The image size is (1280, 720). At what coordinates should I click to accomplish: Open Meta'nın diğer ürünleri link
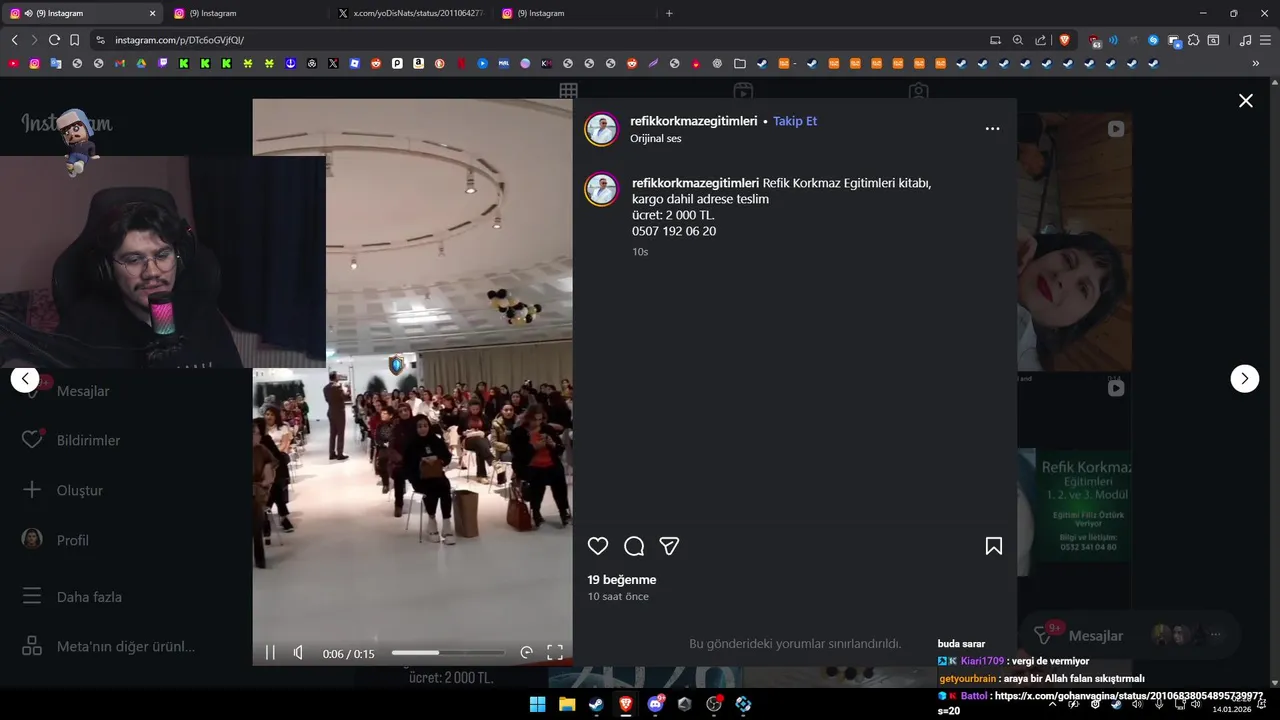[x=110, y=646]
